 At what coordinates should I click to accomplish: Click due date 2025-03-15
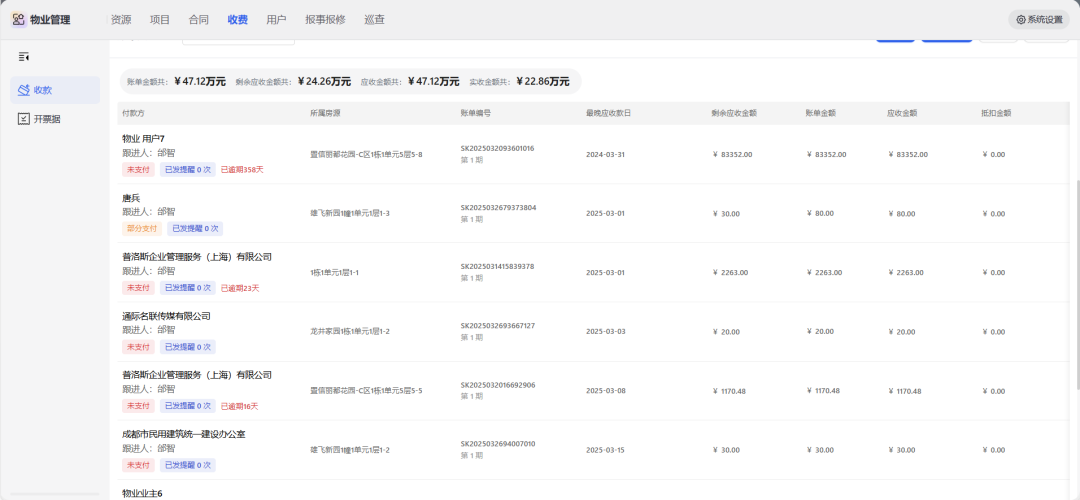click(x=605, y=450)
